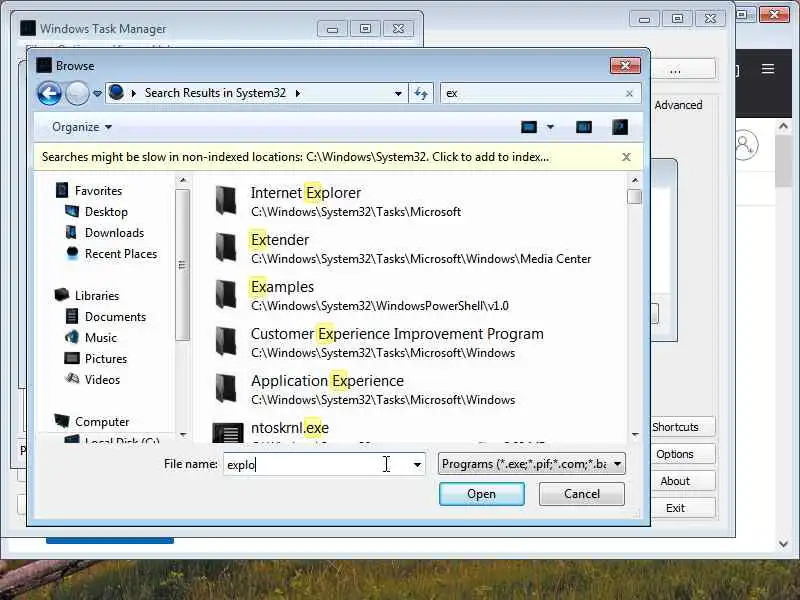Viewport: 800px width, 600px height.
Task: Click the Options button in background window
Action: (675, 454)
